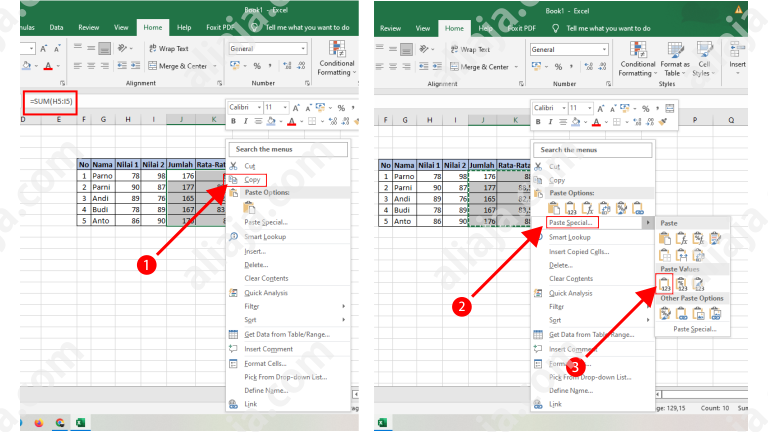The height and width of the screenshot is (432, 768).
Task: Open Quick Analysis in left window context menu
Action: 266,292
